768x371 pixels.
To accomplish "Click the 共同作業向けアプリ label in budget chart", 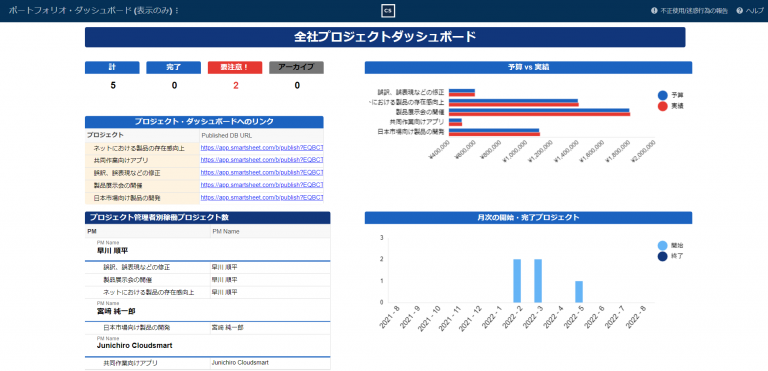I will tap(417, 122).
